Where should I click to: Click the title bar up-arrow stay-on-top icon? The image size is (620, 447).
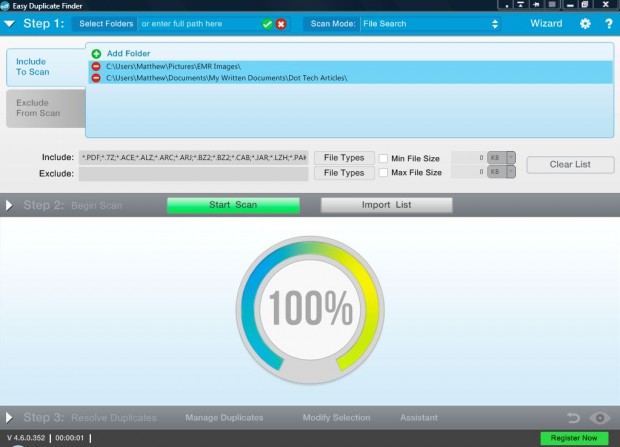click(x=520, y=5)
